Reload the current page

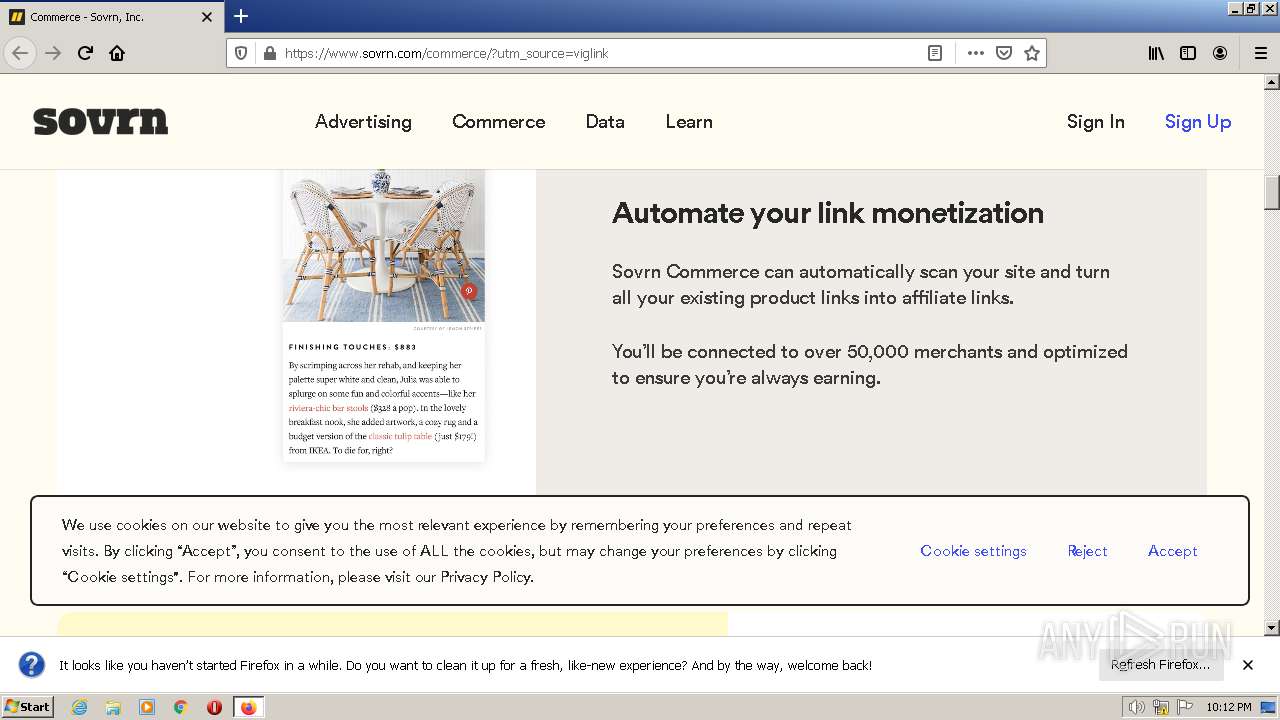pyautogui.click(x=85, y=53)
